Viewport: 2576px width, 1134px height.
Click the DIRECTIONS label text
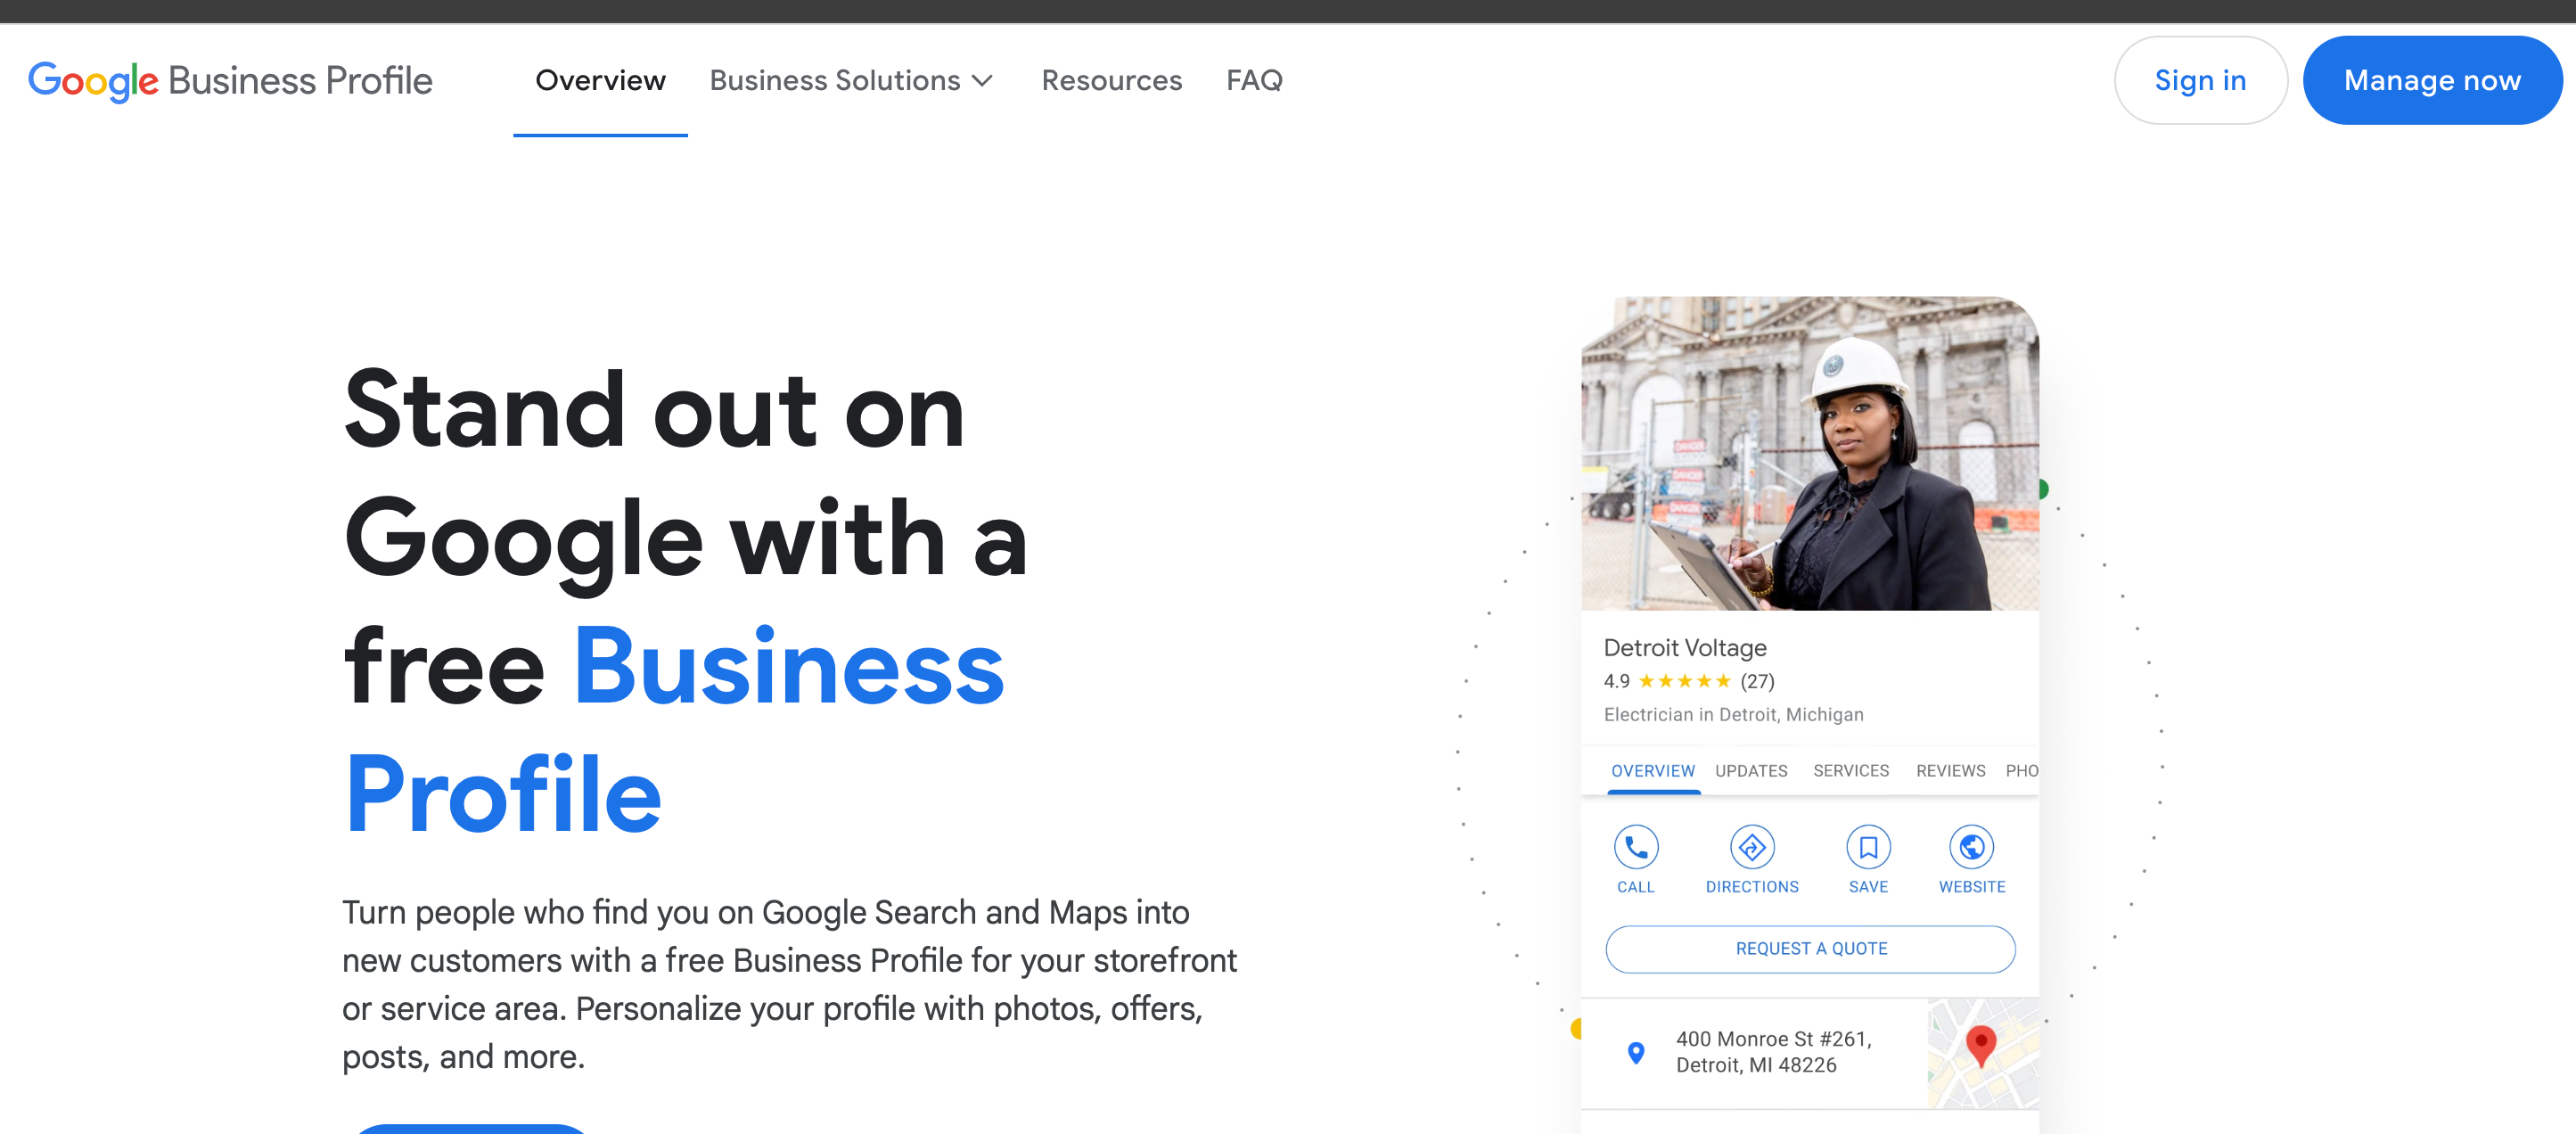(1752, 886)
